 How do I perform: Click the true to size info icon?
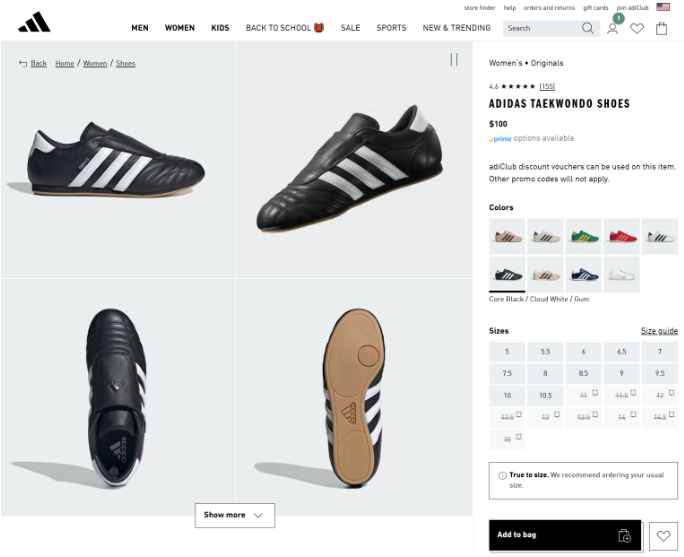pos(502,475)
